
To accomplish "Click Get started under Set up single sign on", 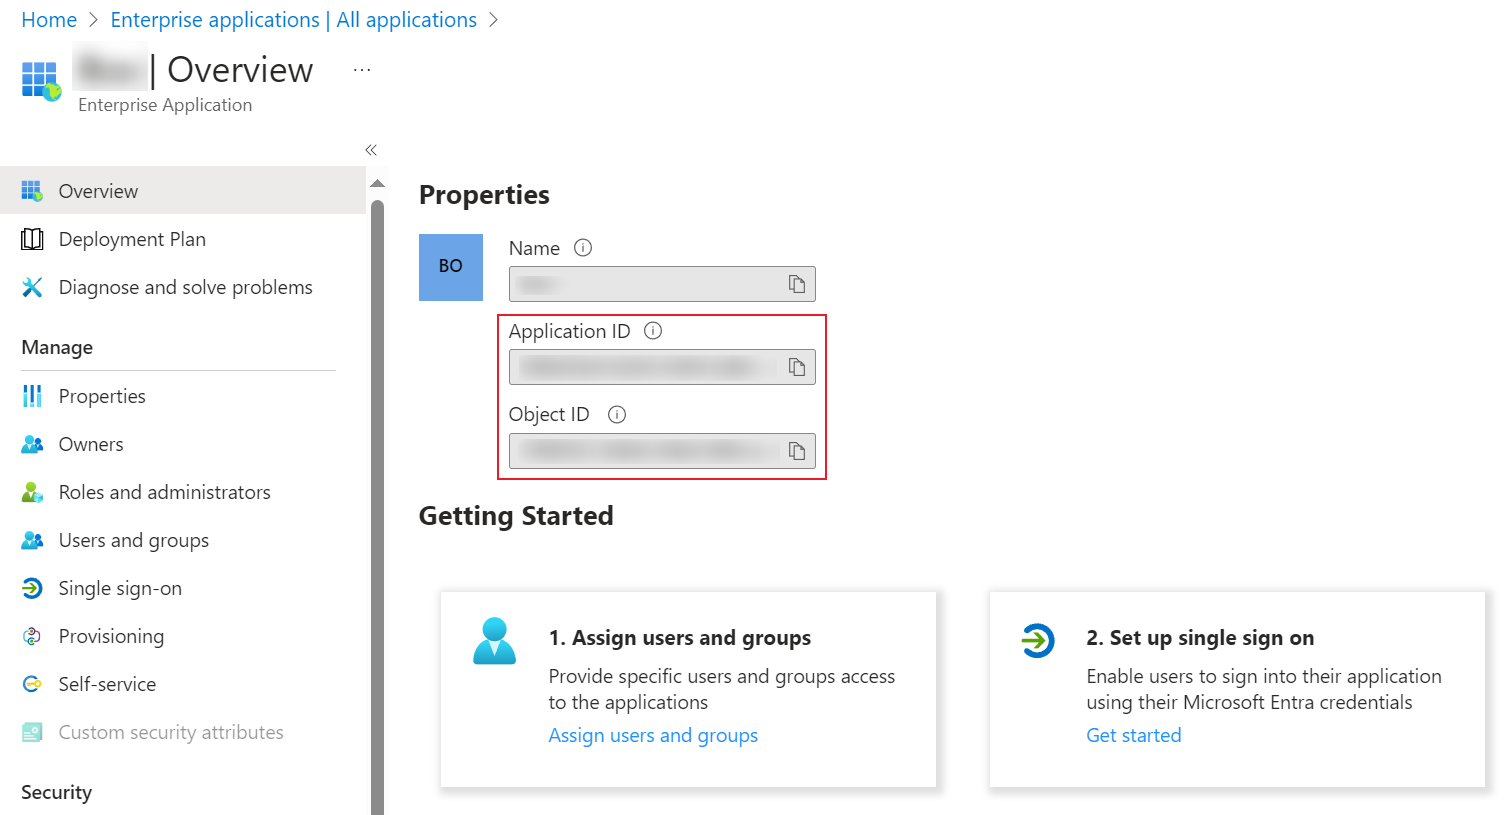I will click(x=1134, y=735).
